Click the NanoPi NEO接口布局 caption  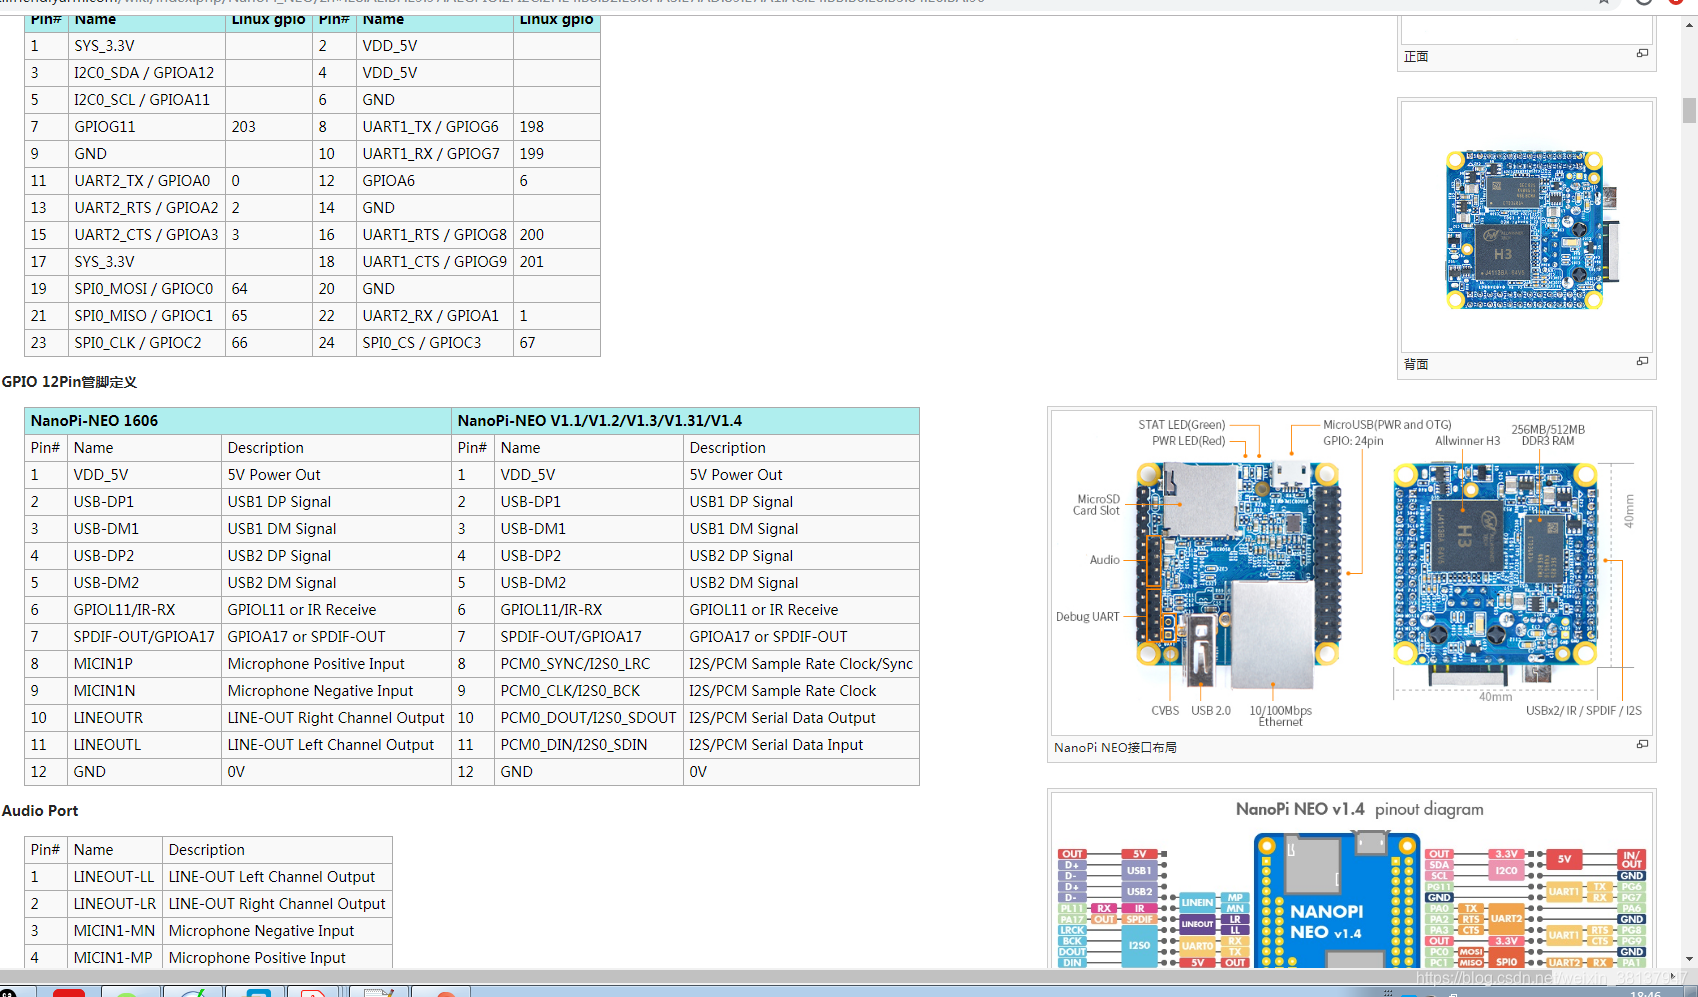[x=1115, y=748]
